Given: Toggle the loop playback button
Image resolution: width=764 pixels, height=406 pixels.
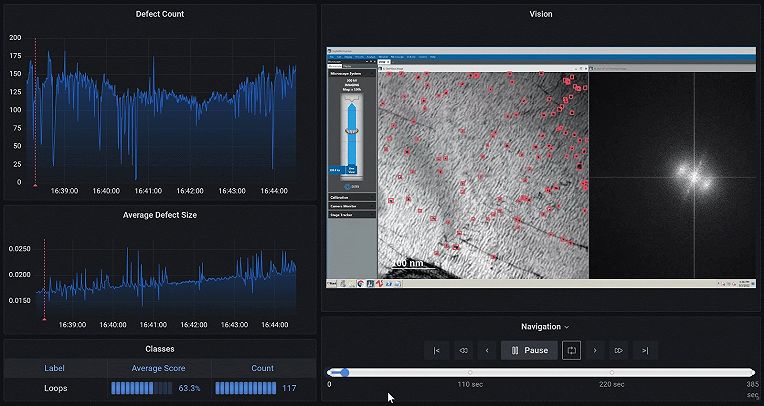Looking at the screenshot, I should 571,350.
